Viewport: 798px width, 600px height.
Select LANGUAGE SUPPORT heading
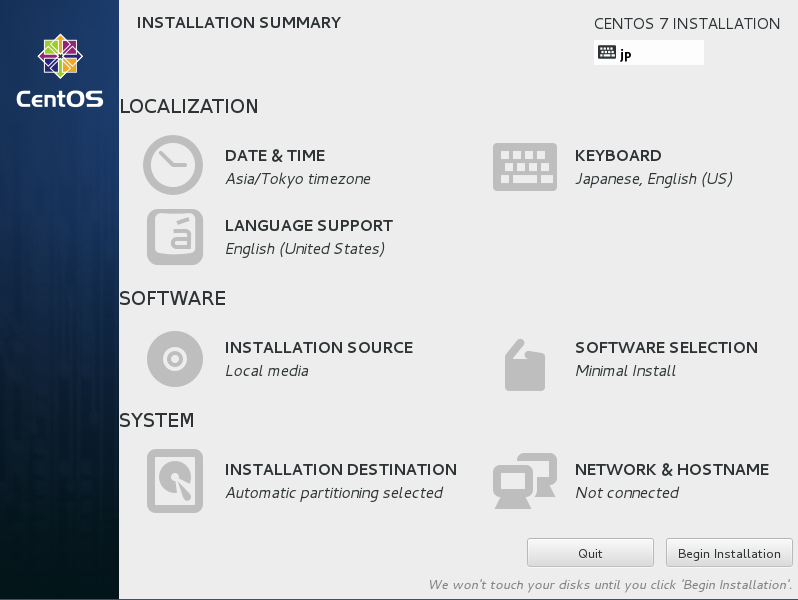coord(309,225)
